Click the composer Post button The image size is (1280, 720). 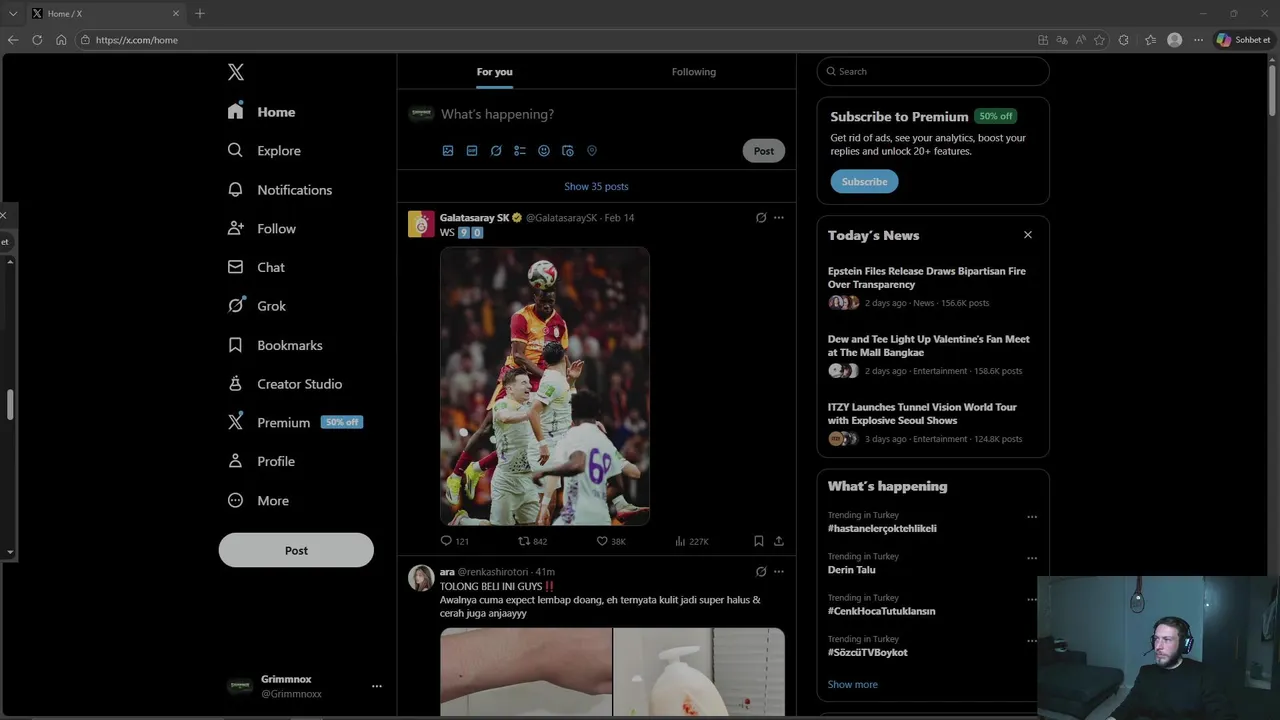(764, 151)
